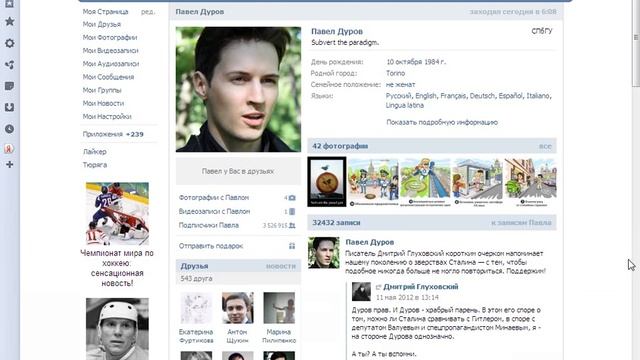The height and width of the screenshot is (360, 640).
Task: Click the video icon beside Видеозаписи с Павлом
Action: pyautogui.click(x=292, y=211)
